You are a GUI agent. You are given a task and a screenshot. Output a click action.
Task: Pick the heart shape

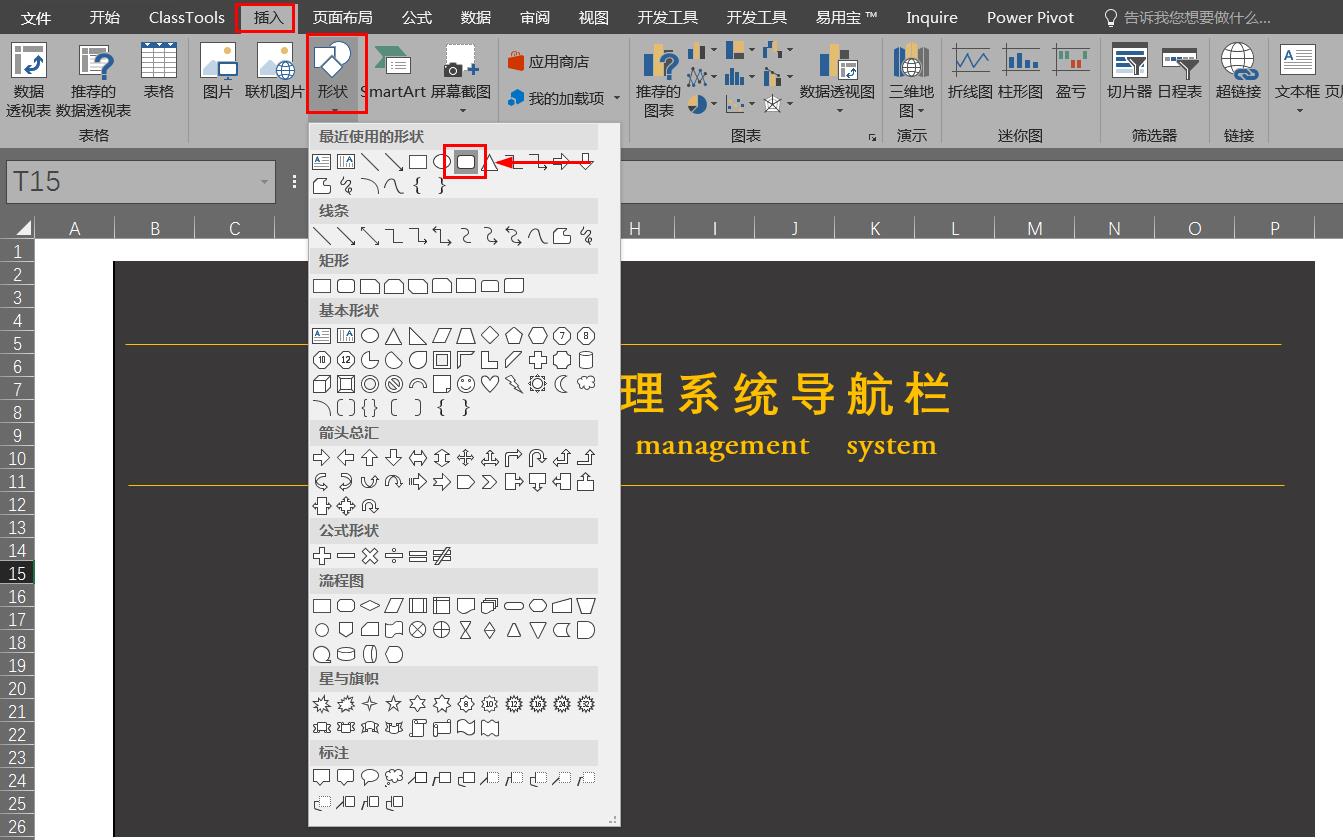click(490, 384)
